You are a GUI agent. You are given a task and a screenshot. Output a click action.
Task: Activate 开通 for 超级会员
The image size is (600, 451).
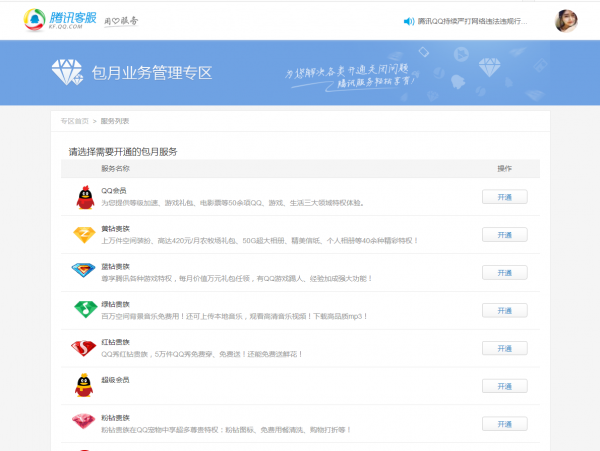coord(504,386)
